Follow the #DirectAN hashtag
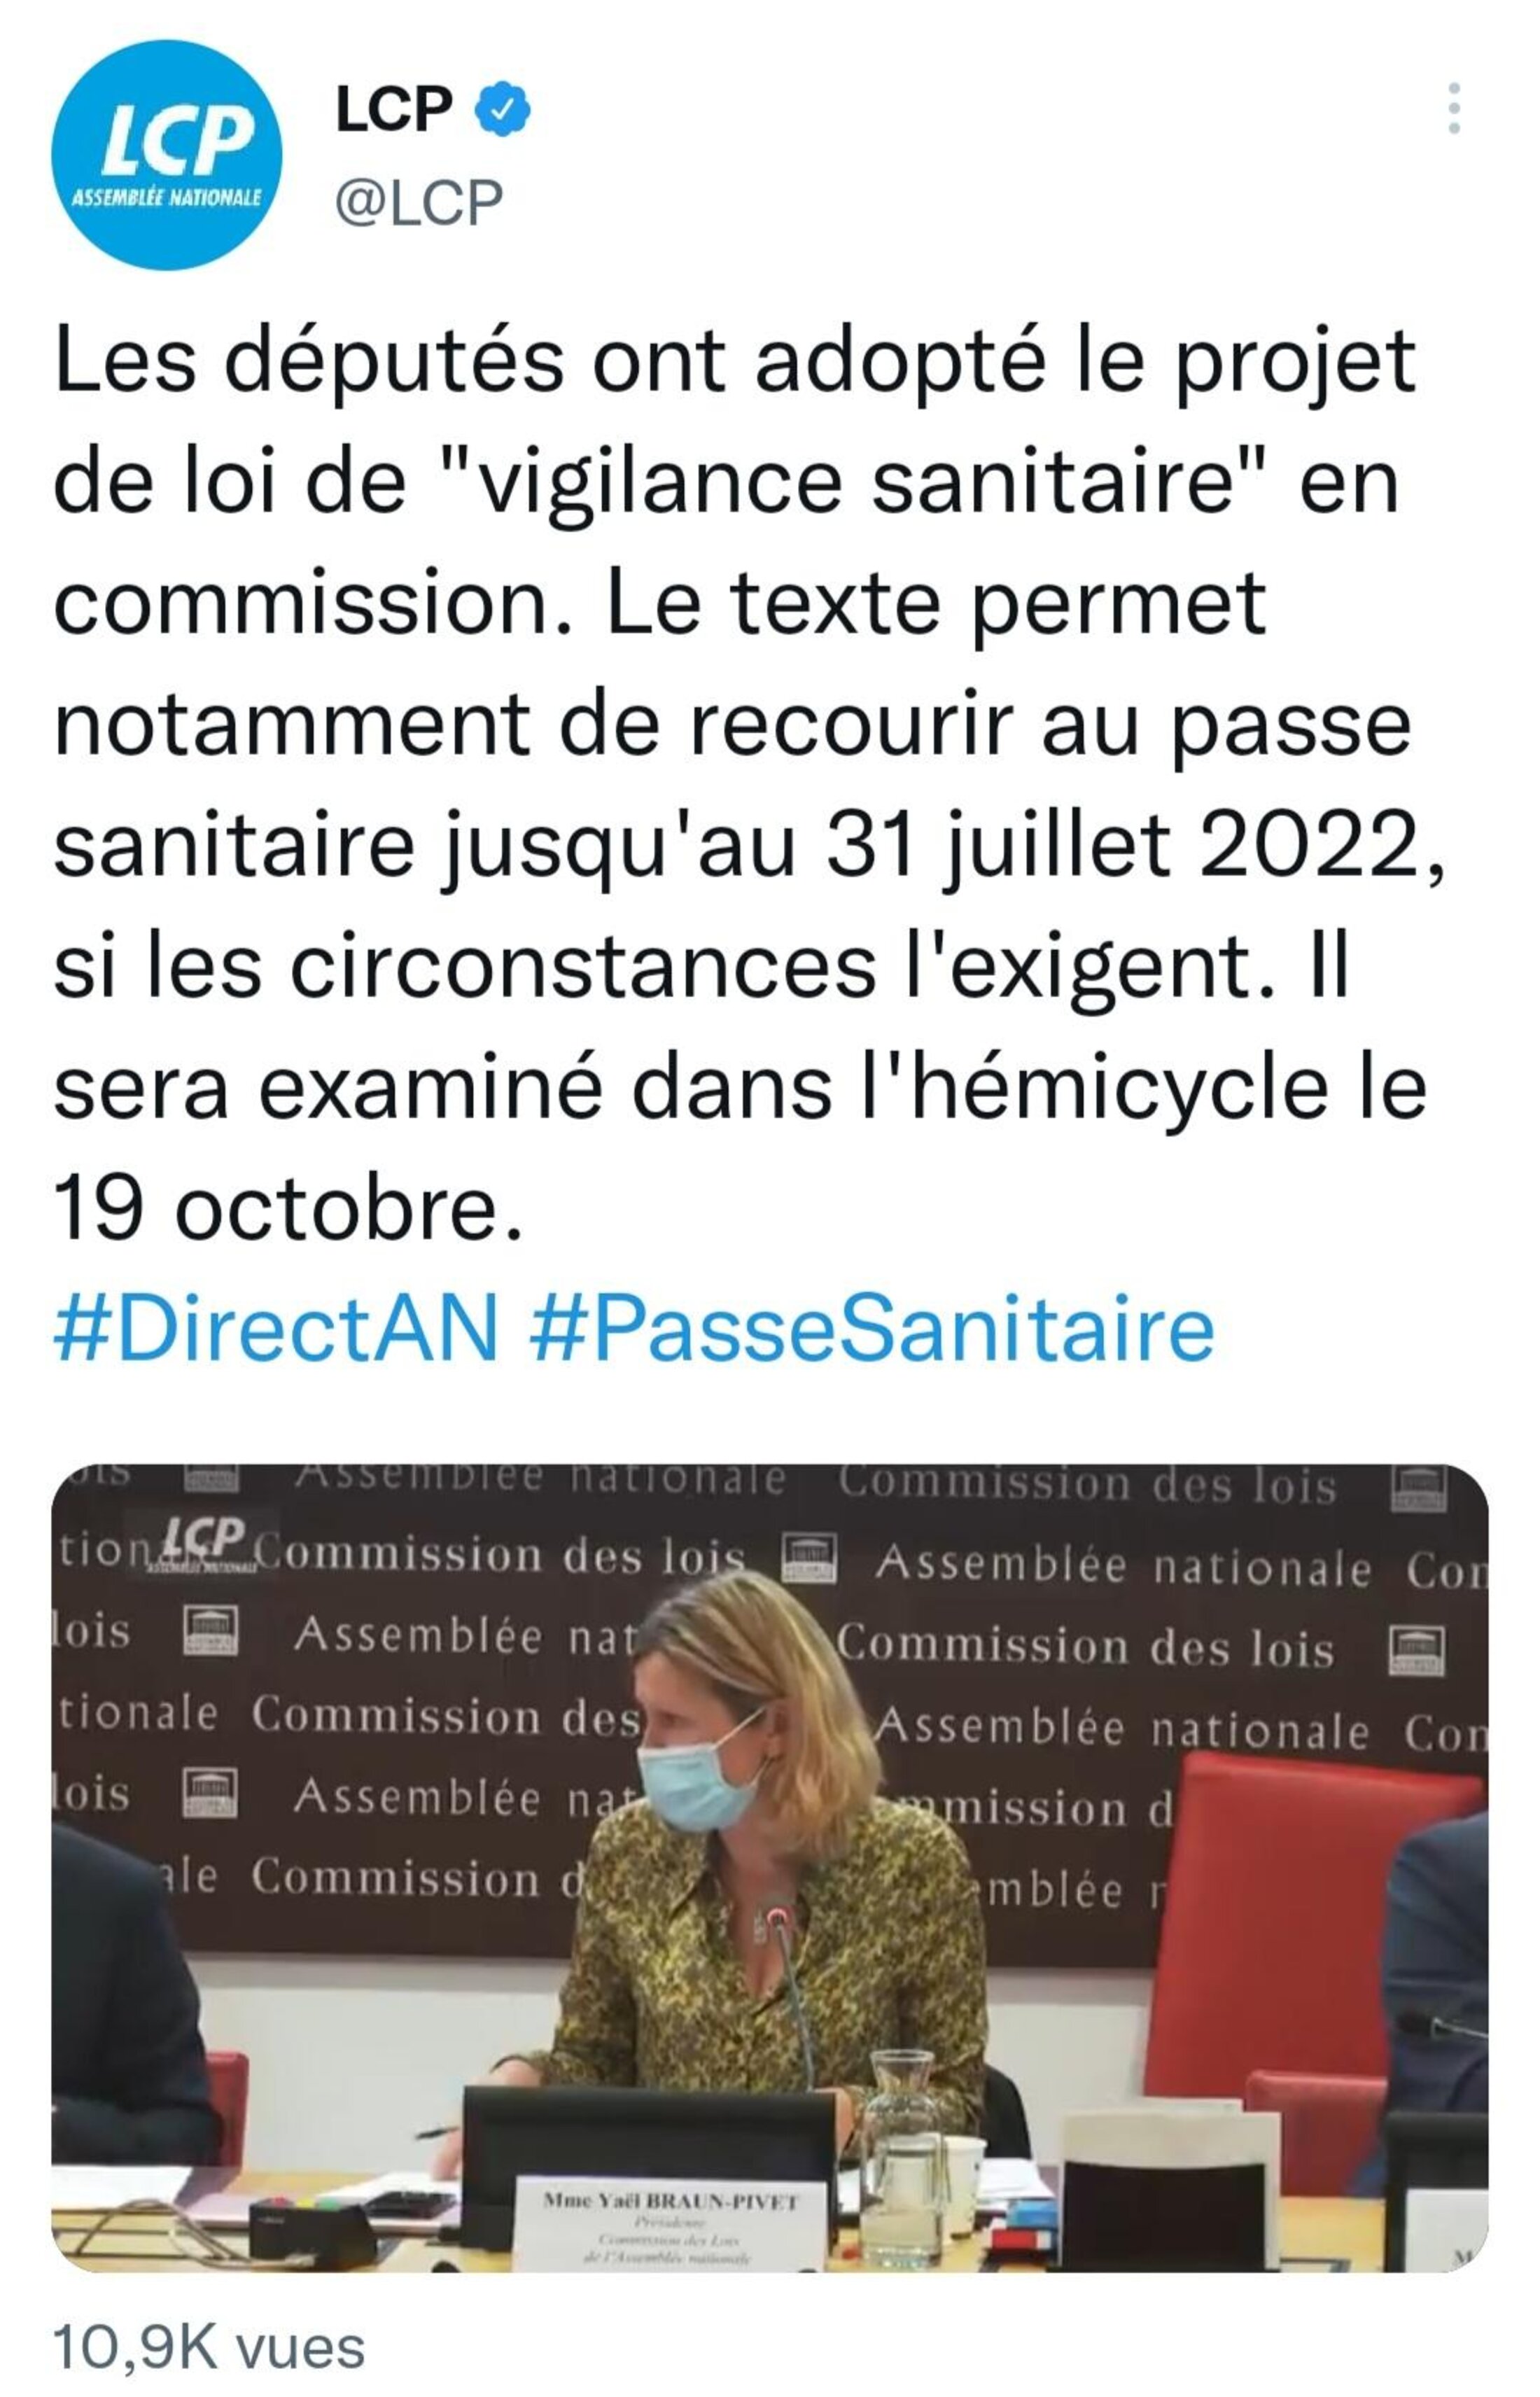 click(276, 1329)
